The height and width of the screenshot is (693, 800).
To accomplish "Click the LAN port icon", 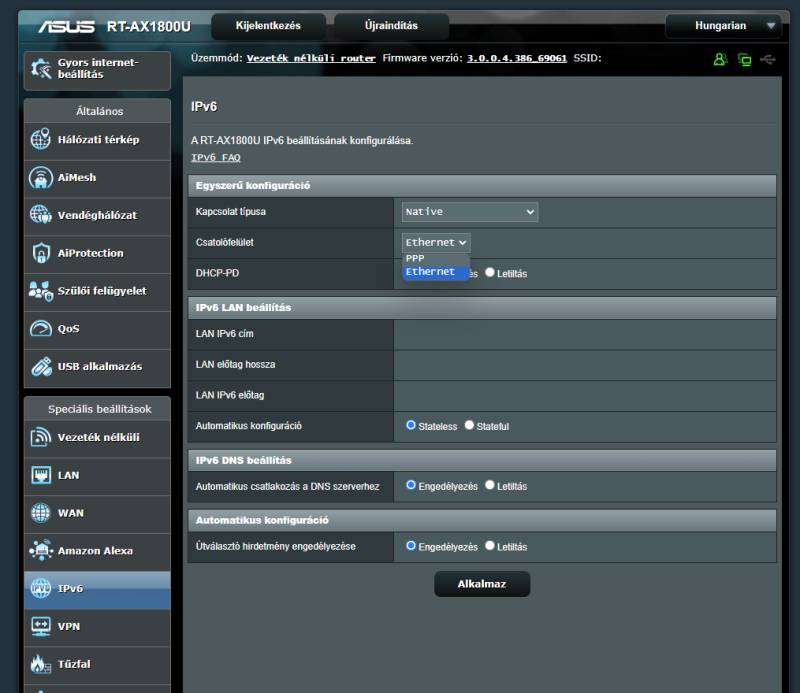I will [41, 475].
